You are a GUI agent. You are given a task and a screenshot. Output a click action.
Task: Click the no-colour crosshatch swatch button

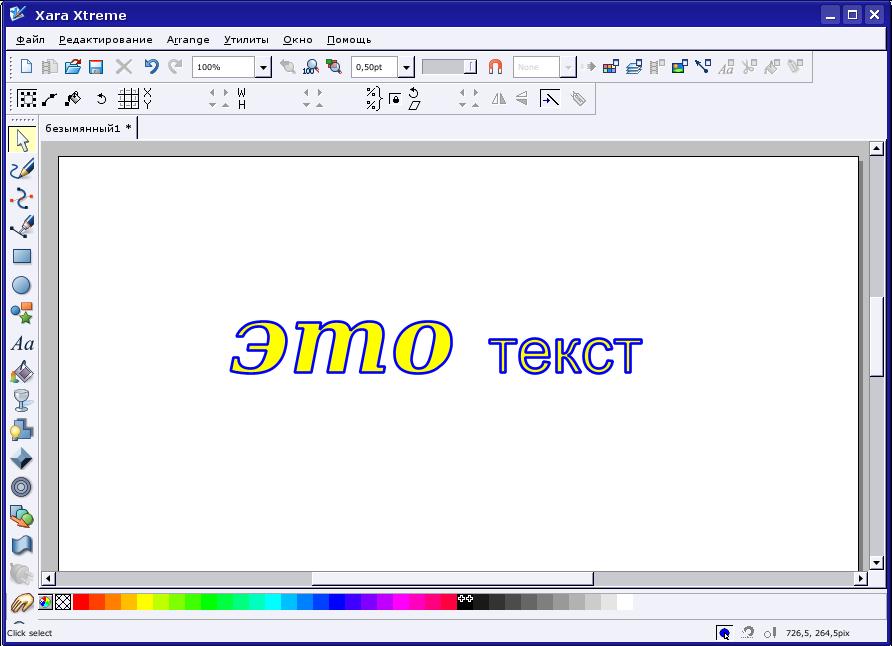(x=63, y=602)
